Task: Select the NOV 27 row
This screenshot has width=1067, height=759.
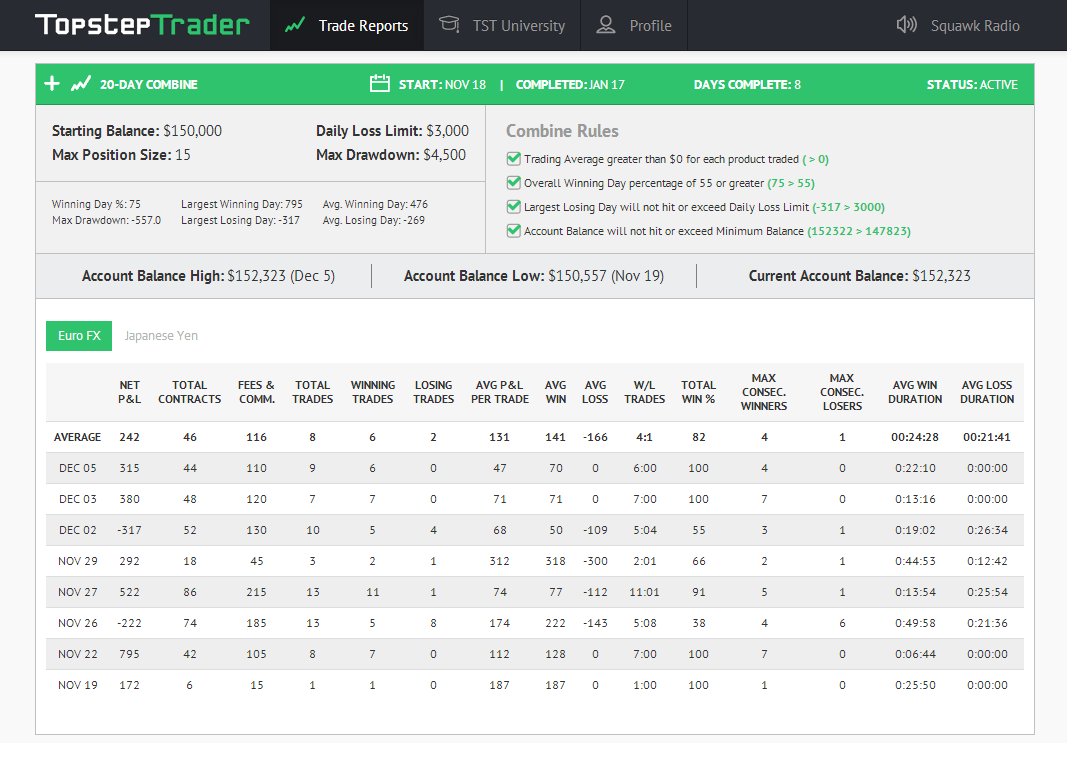Action: [x=535, y=592]
